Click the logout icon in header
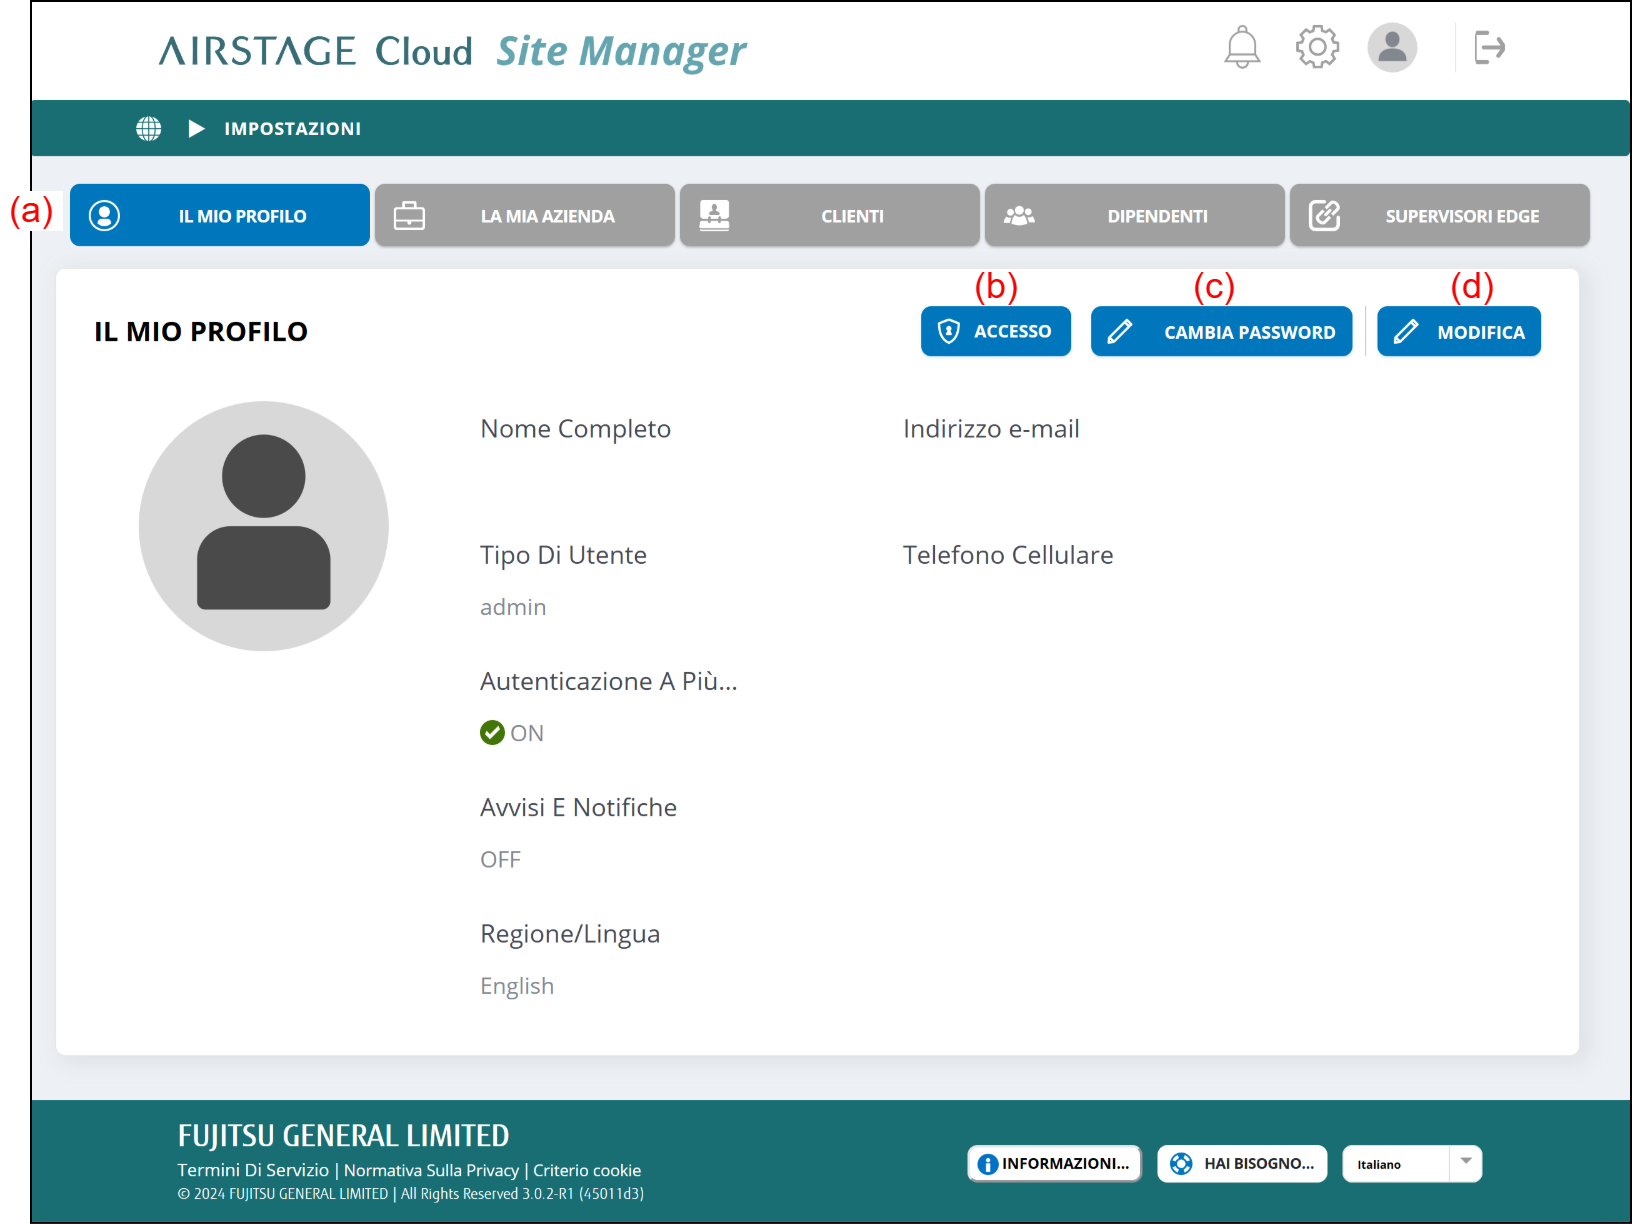Screen dimensions: 1632x1224 click(x=1489, y=47)
